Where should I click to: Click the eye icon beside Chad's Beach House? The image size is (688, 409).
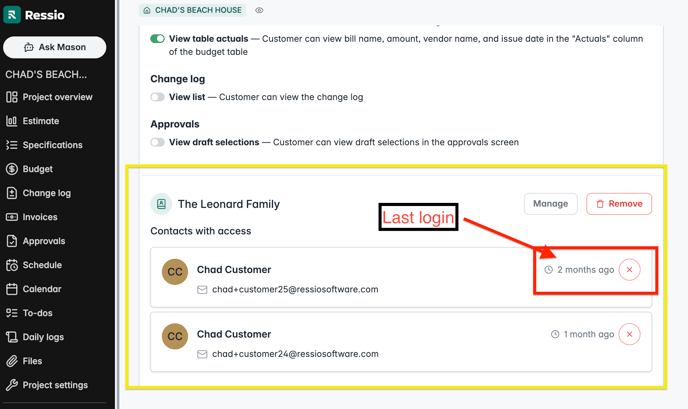(259, 10)
